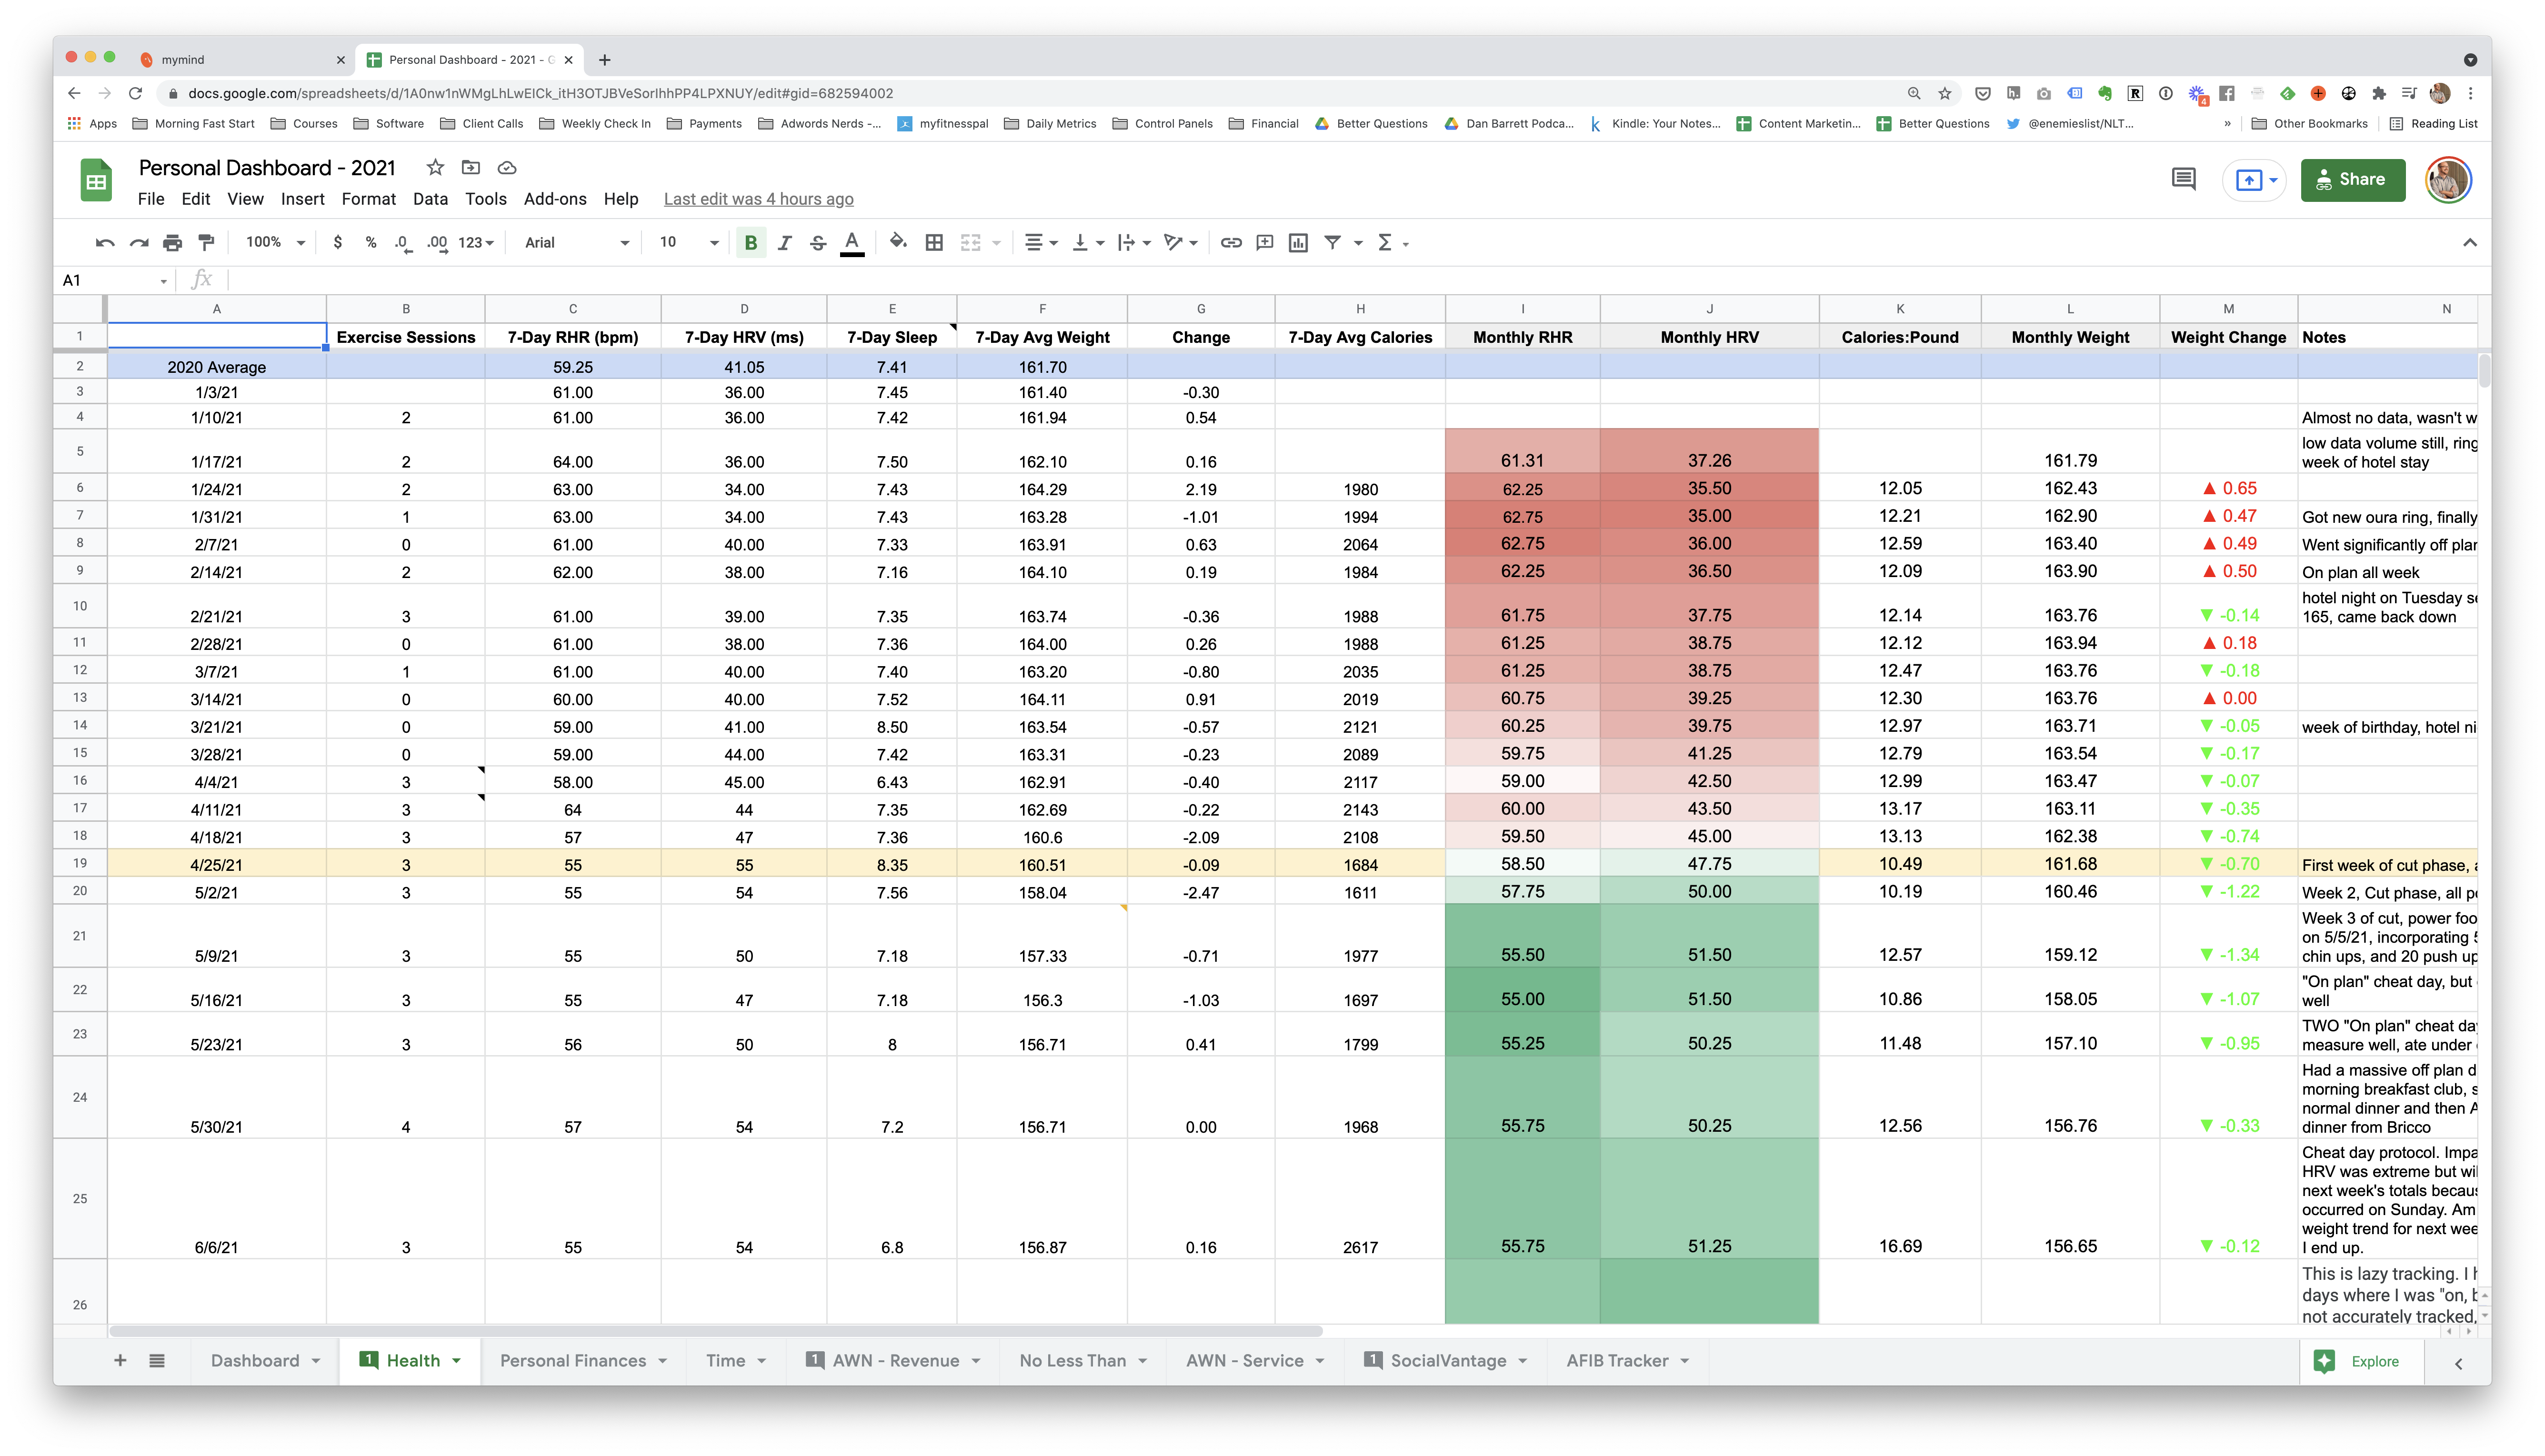Format as currency with dollar icon
The image size is (2545, 1456).
338,242
